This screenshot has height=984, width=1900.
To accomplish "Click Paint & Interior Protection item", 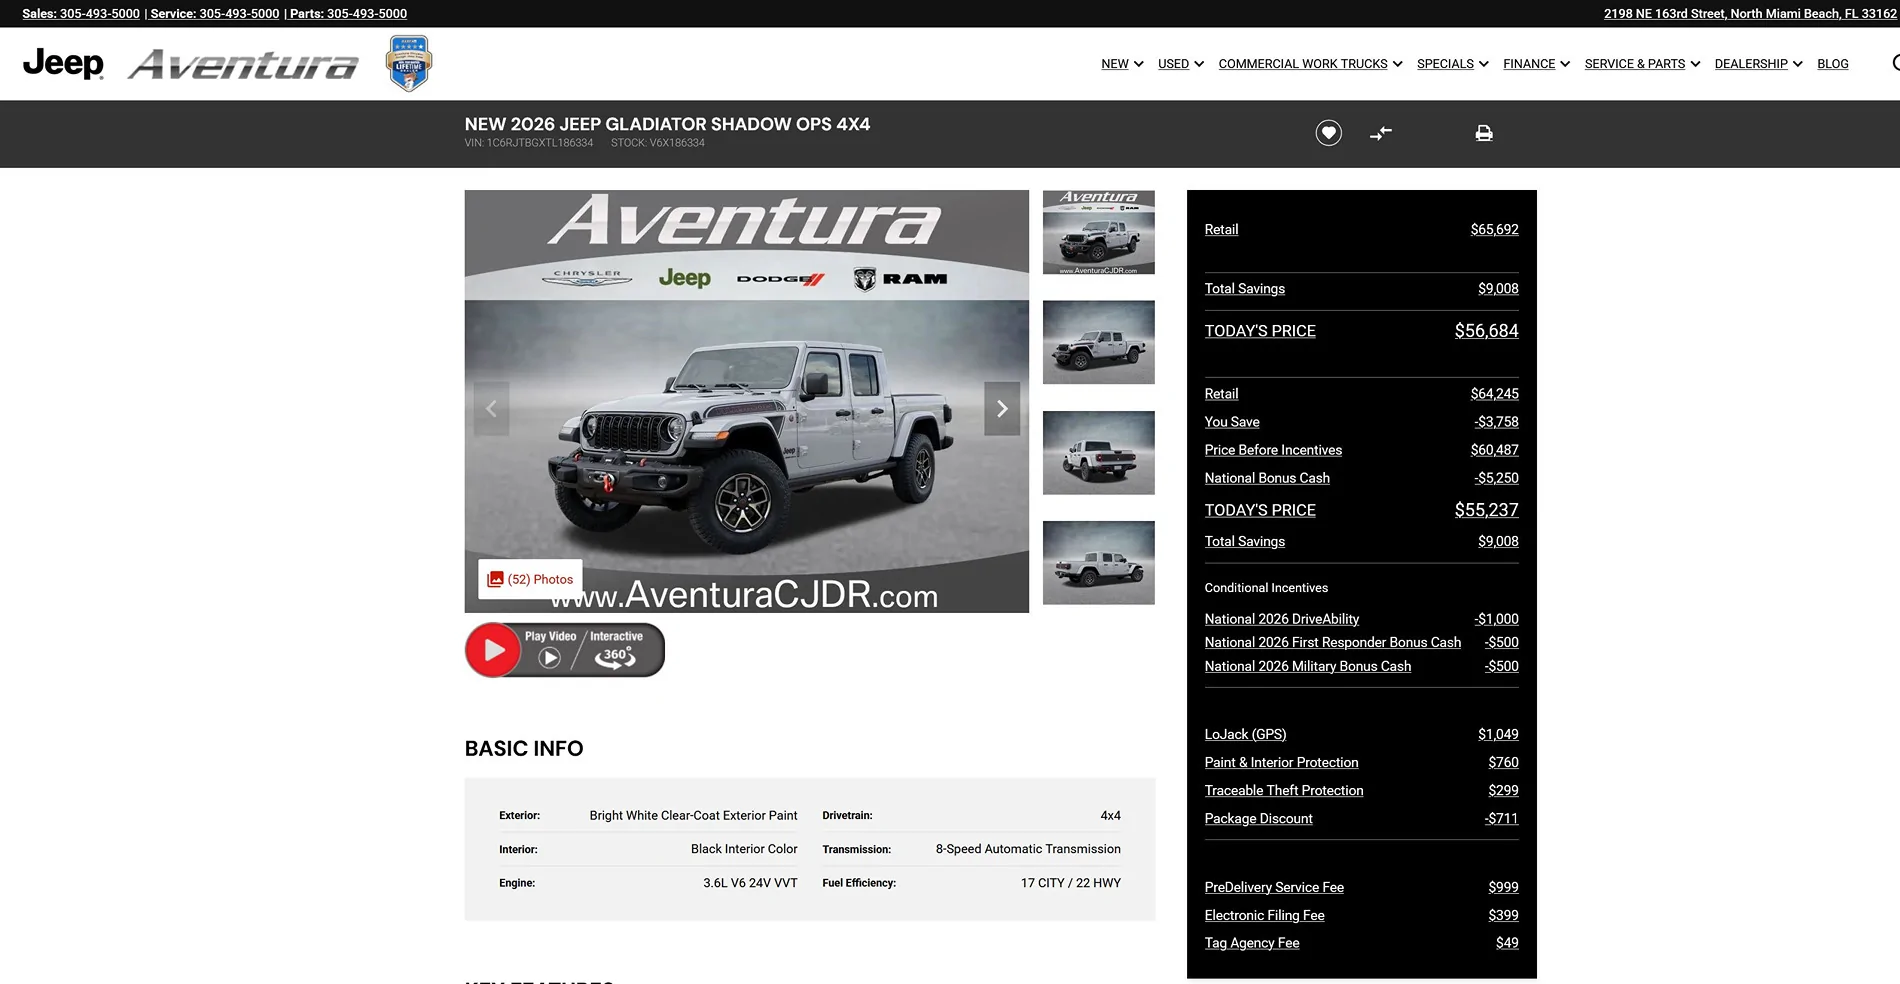I will coord(1361,762).
